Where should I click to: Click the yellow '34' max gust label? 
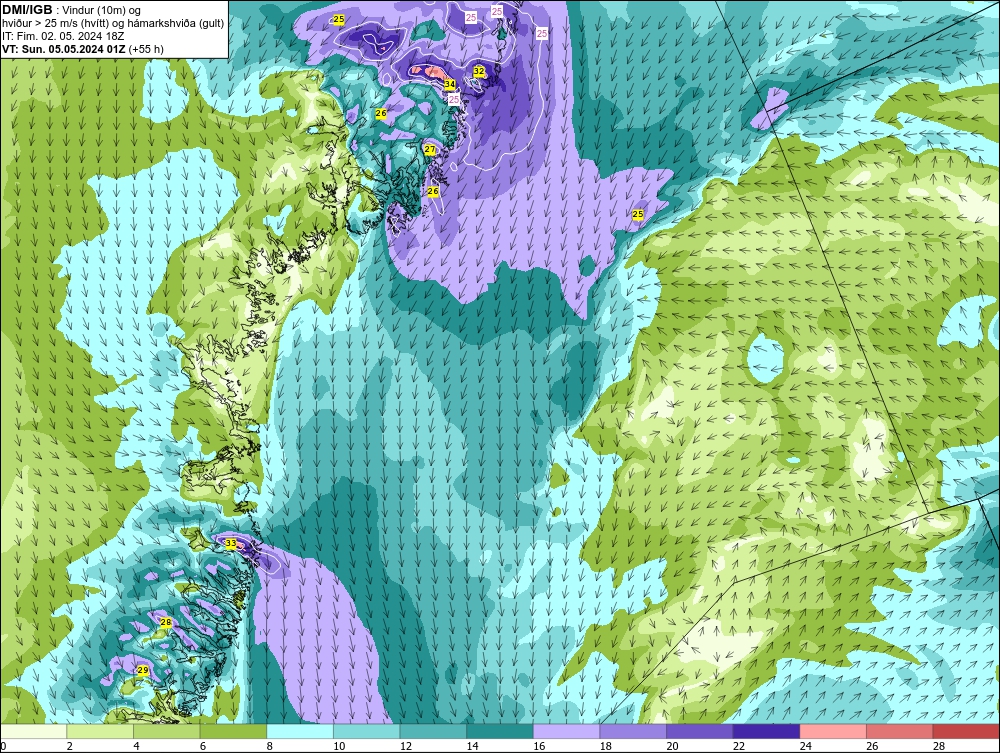450,84
